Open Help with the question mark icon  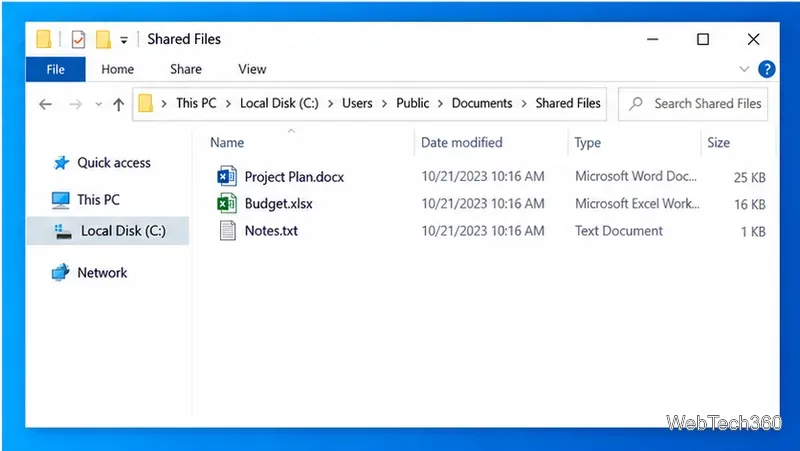point(766,69)
